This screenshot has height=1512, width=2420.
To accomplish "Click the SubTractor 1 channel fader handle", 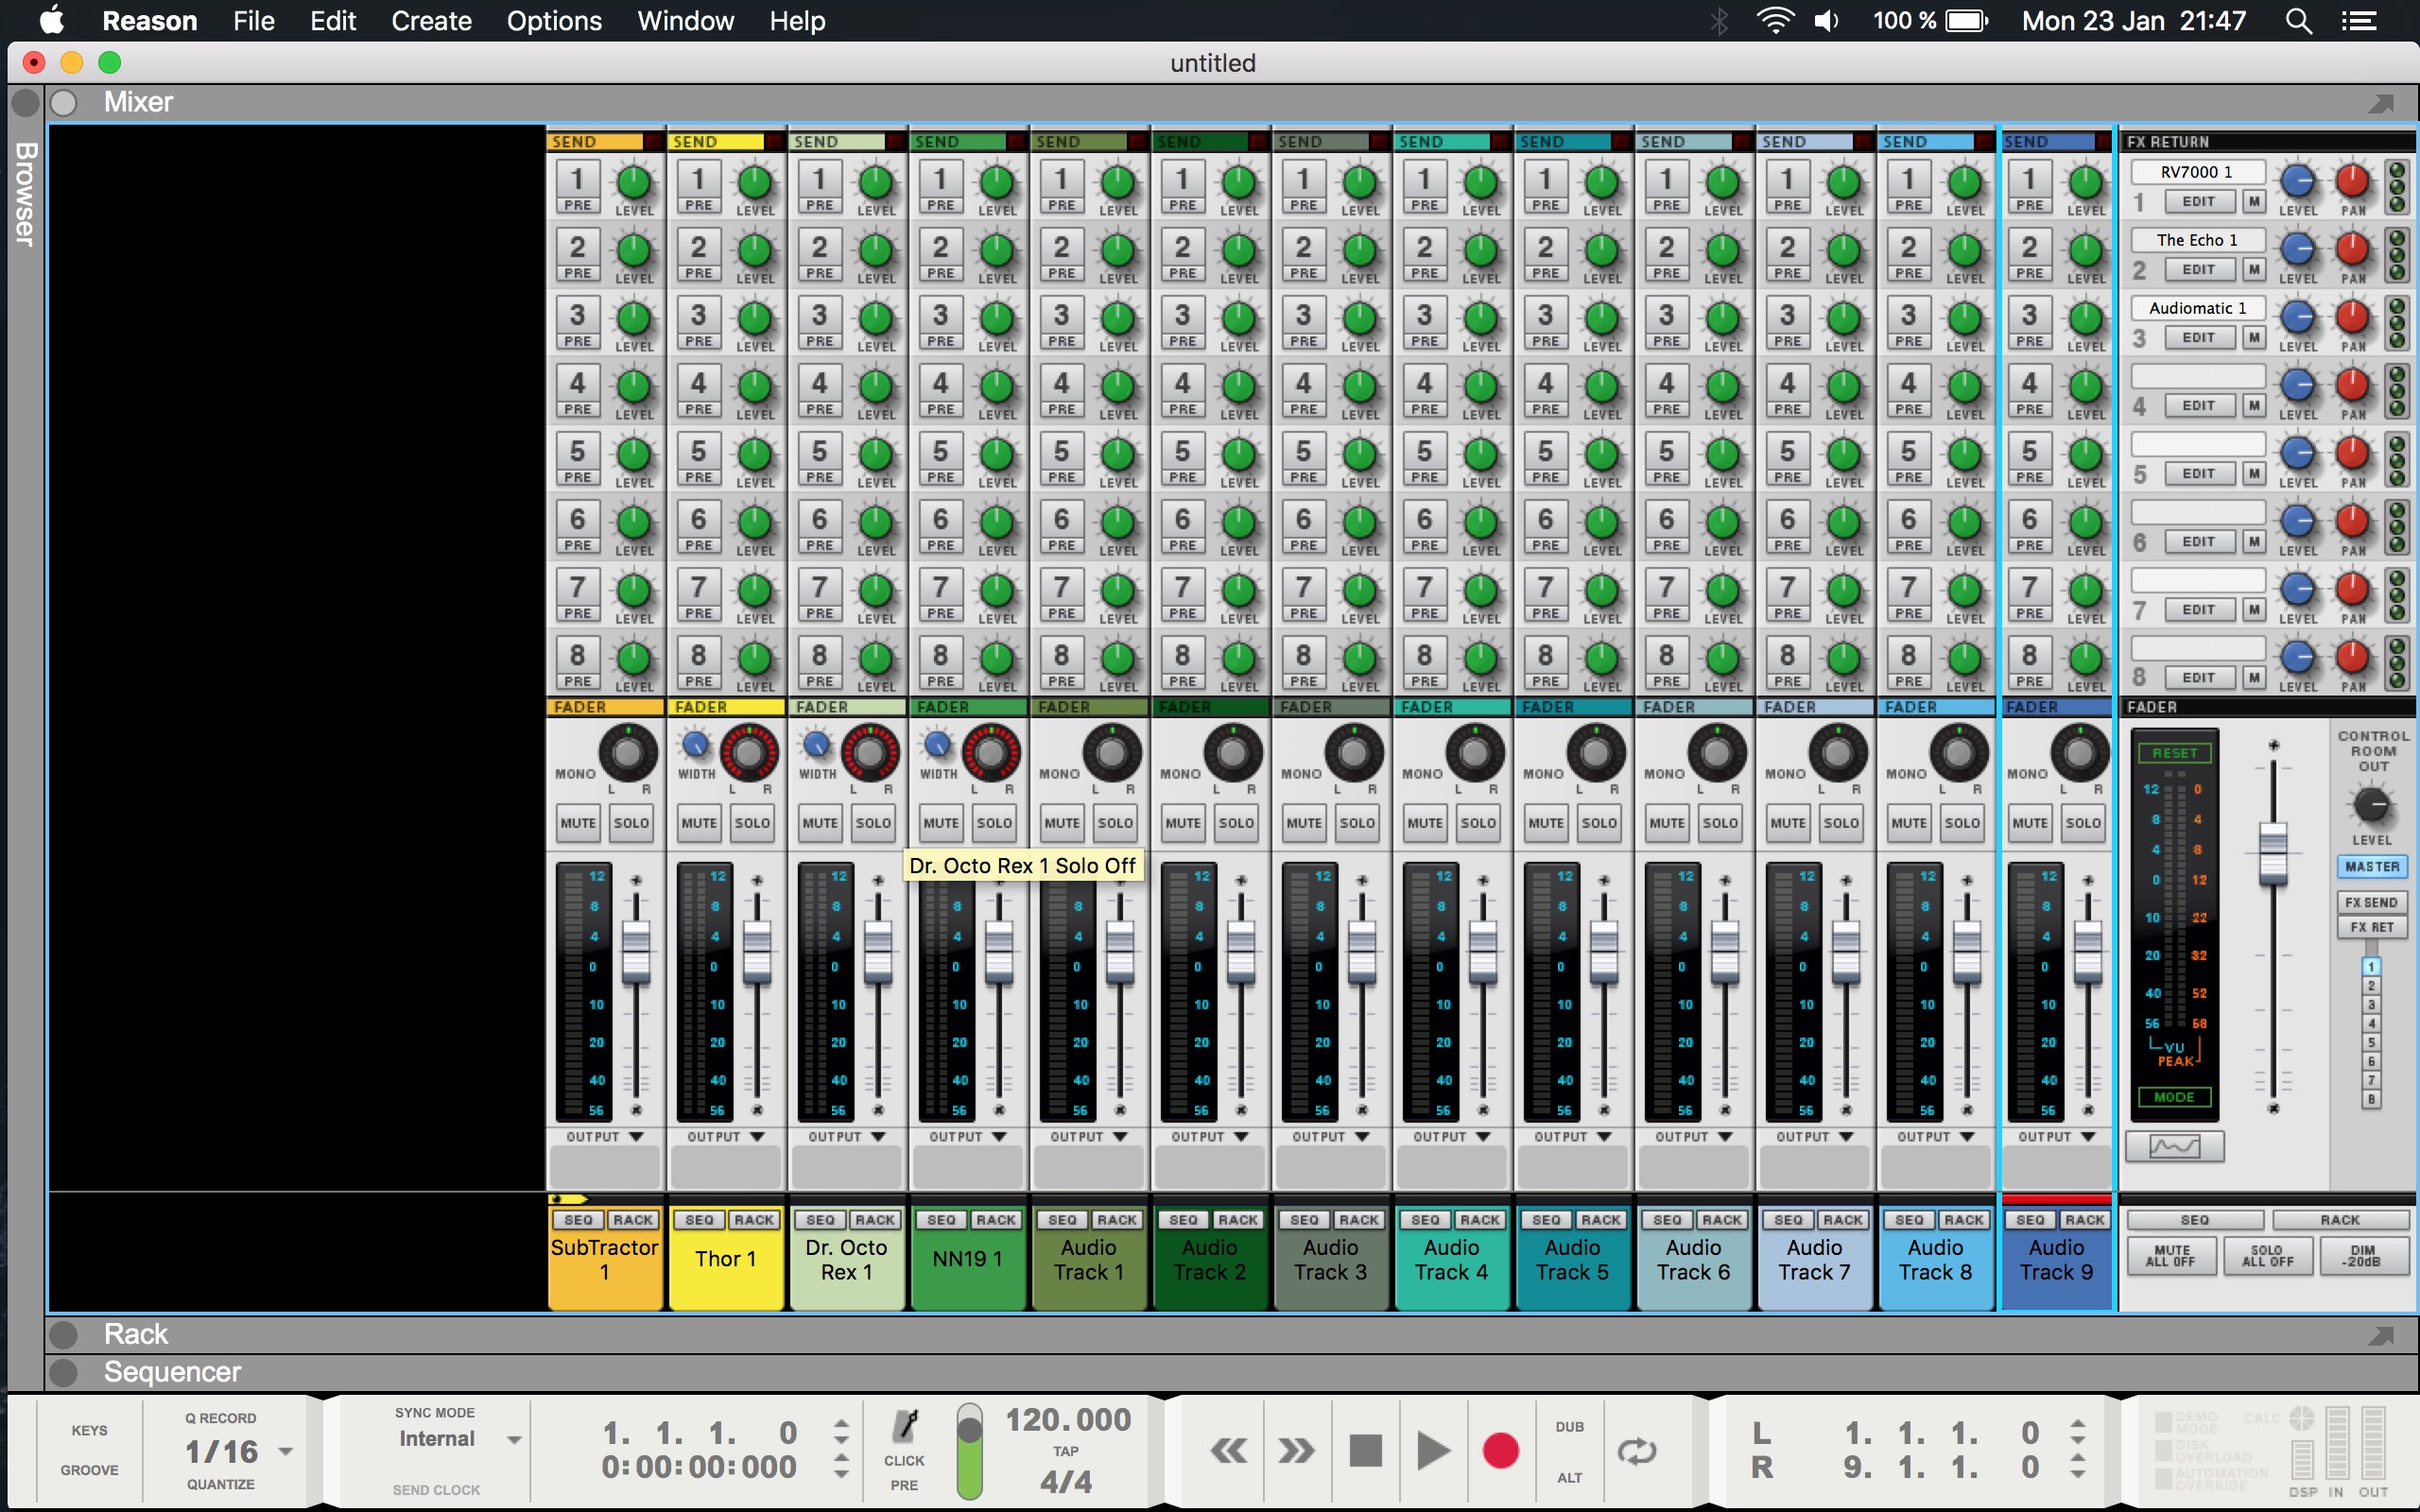I will coord(636,951).
